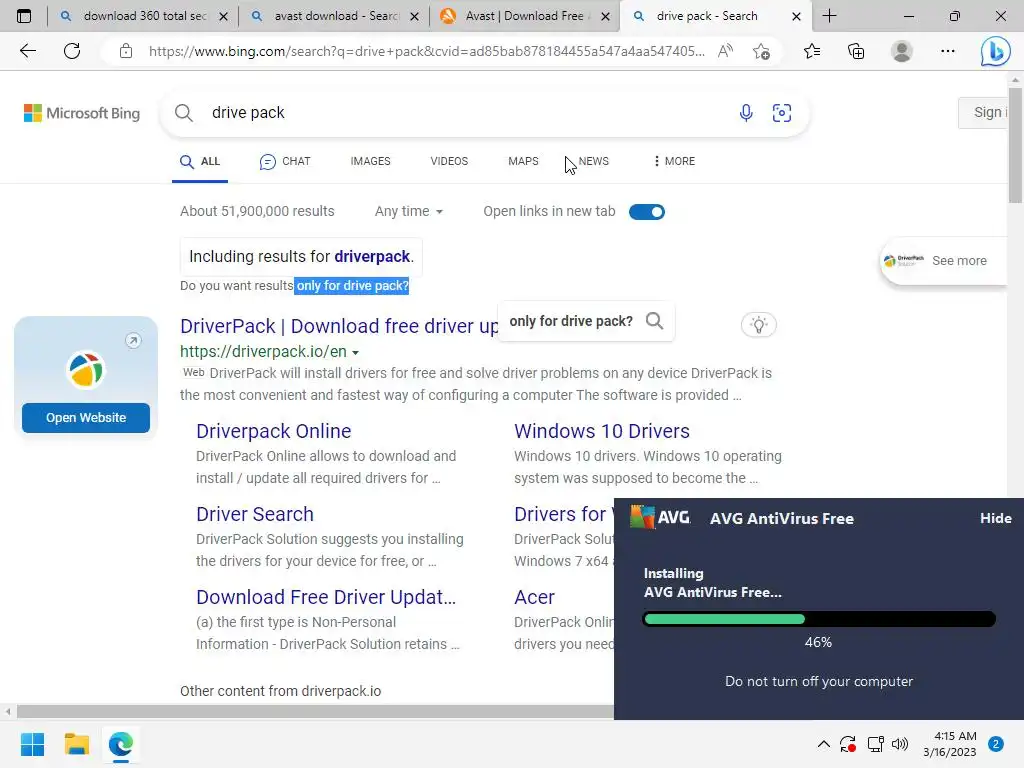Image resolution: width=1024 pixels, height=768 pixels.
Task: Reload the page with the refresh icon
Action: (72, 51)
